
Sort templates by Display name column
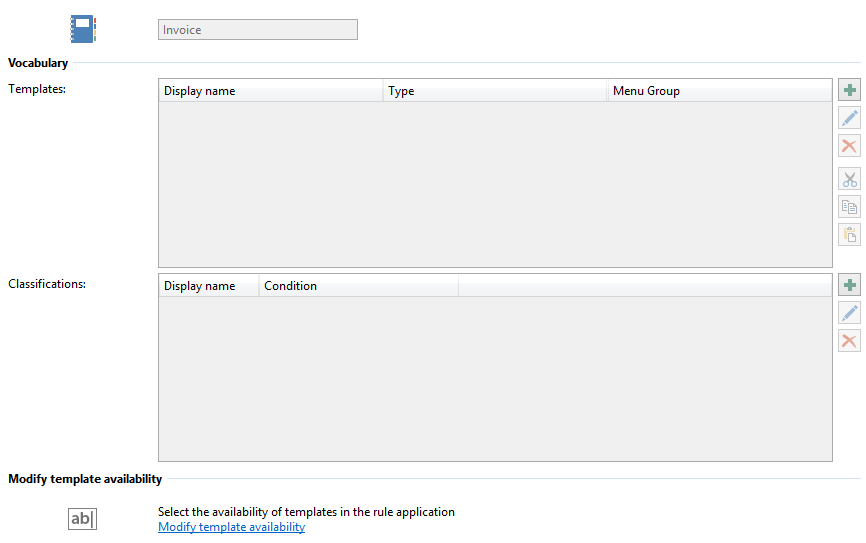point(270,91)
